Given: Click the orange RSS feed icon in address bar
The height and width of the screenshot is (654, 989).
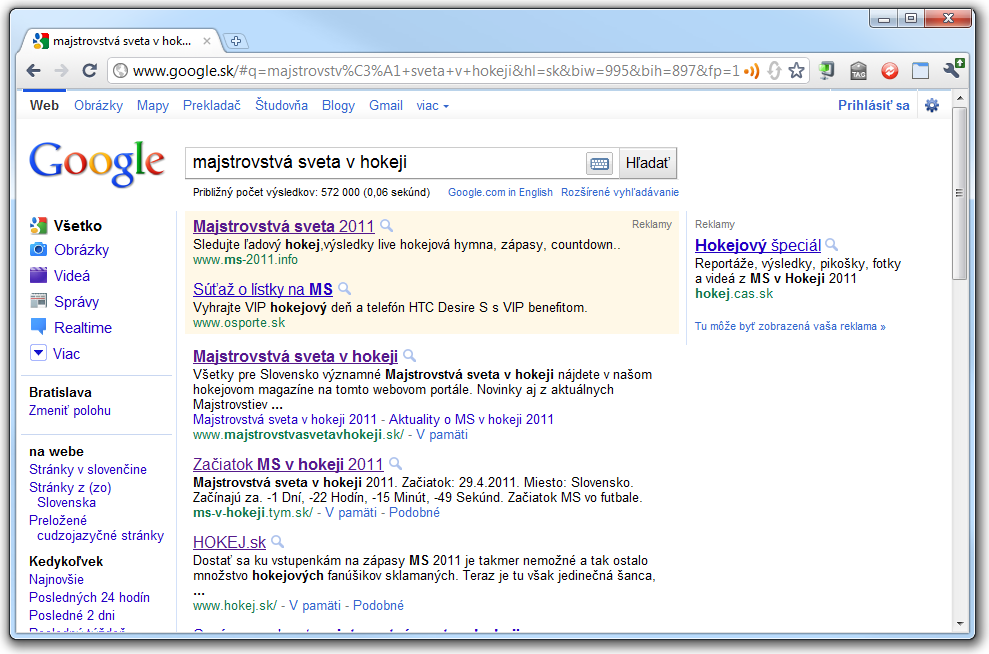Looking at the screenshot, I should [751, 71].
